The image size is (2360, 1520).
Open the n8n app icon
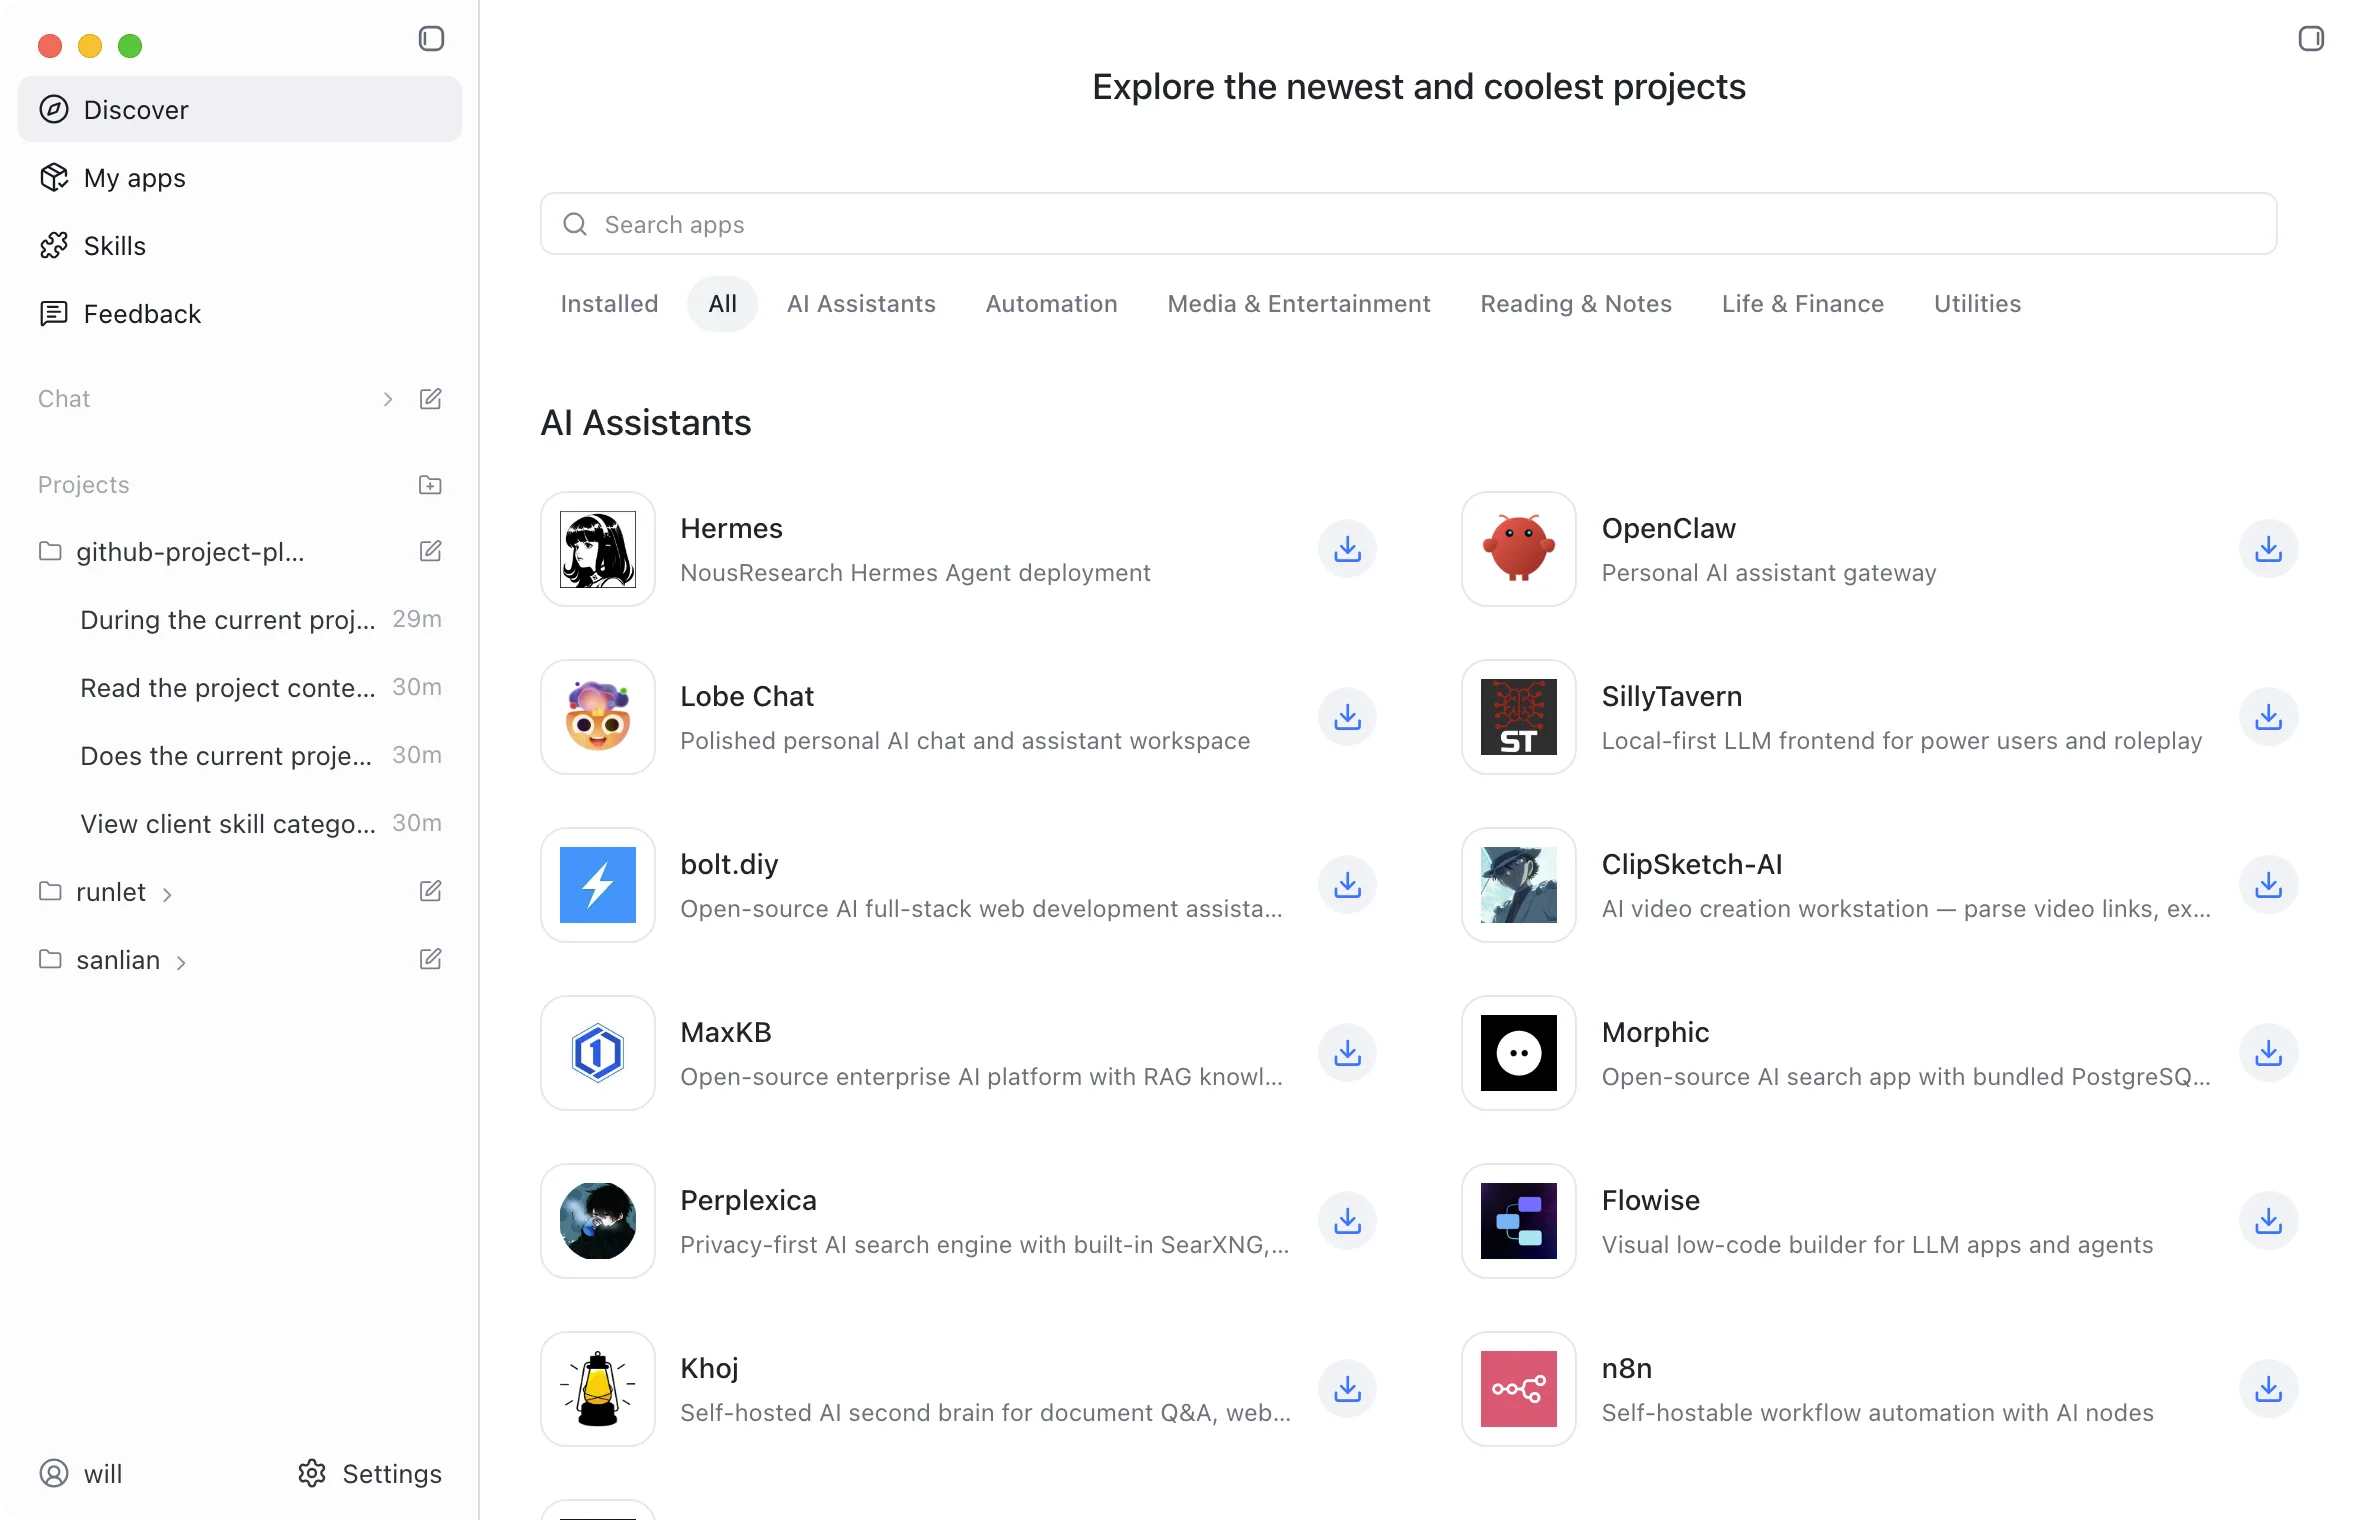(x=1519, y=1389)
